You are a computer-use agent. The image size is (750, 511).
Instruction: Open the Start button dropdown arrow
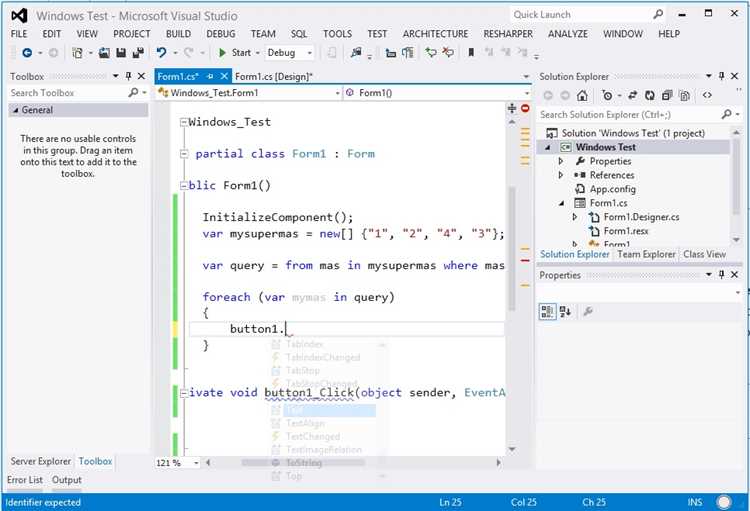point(257,53)
